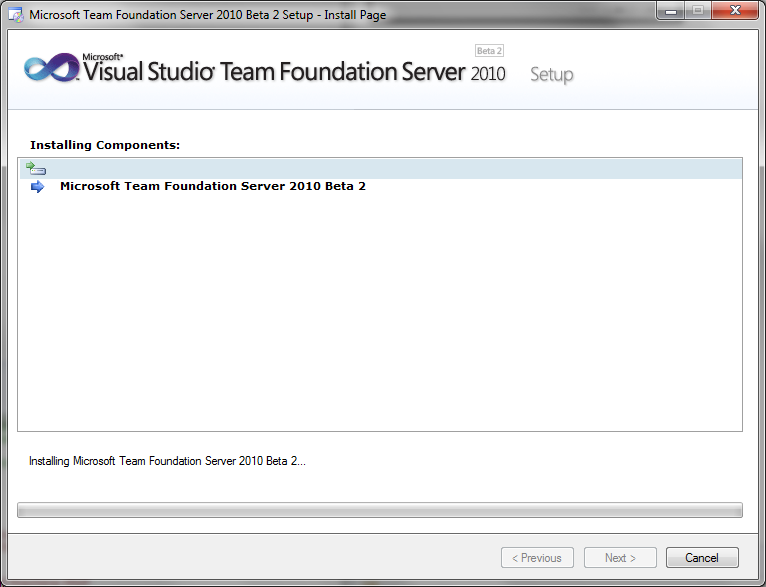The height and width of the screenshot is (587, 766).
Task: Click 'Installing Microsoft Team Foundation Server 2010 Beta 2...' status
Action: 167,461
